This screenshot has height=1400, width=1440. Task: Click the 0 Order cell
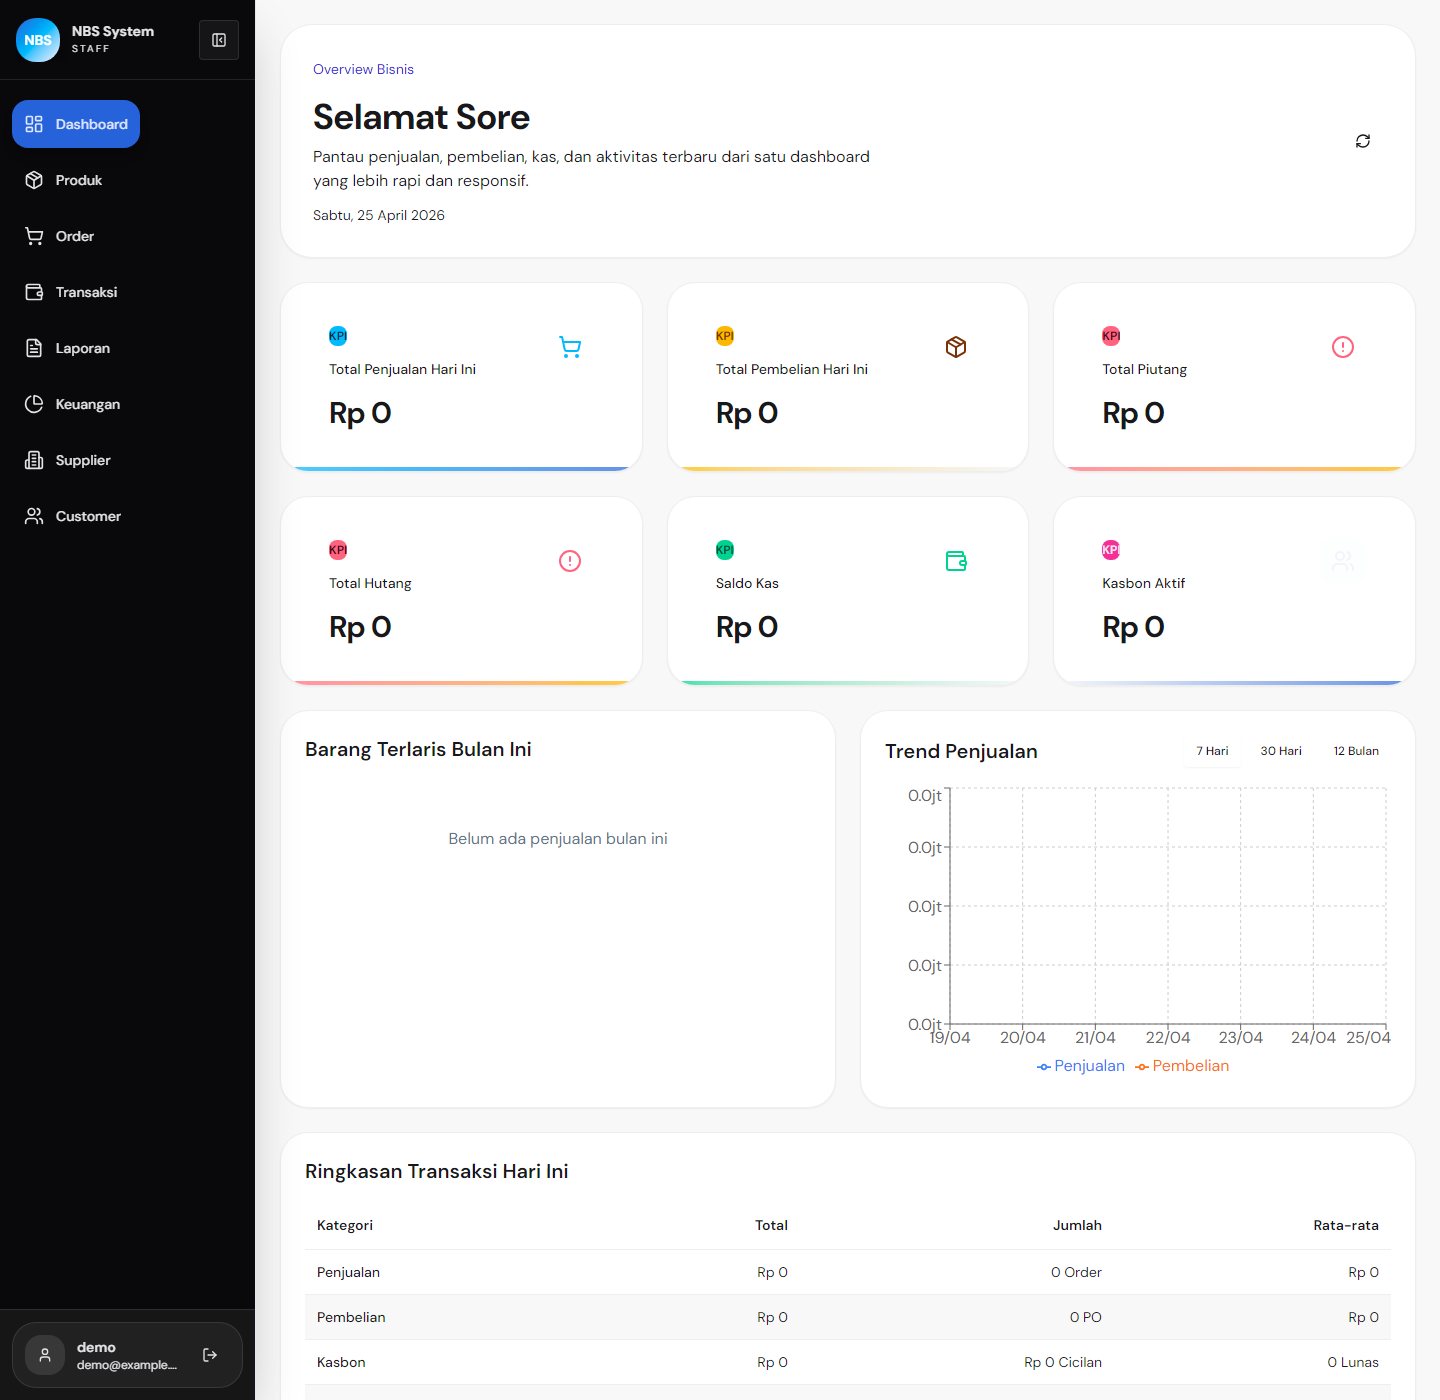[x=1076, y=1272]
